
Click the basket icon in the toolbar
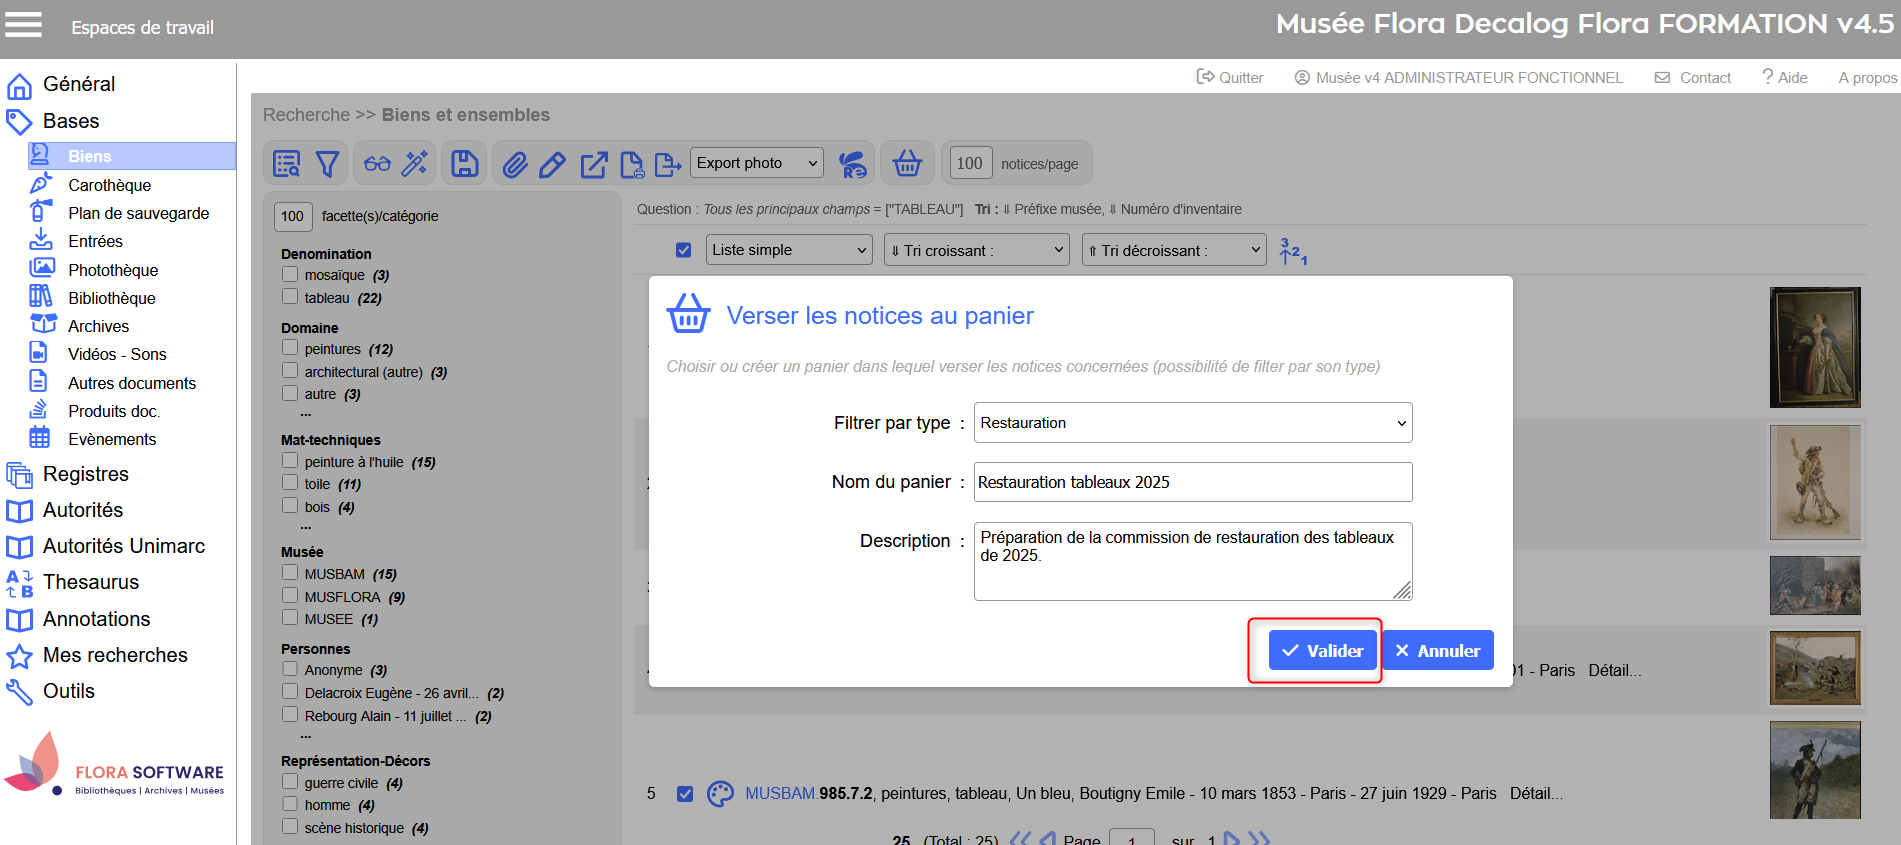(907, 163)
